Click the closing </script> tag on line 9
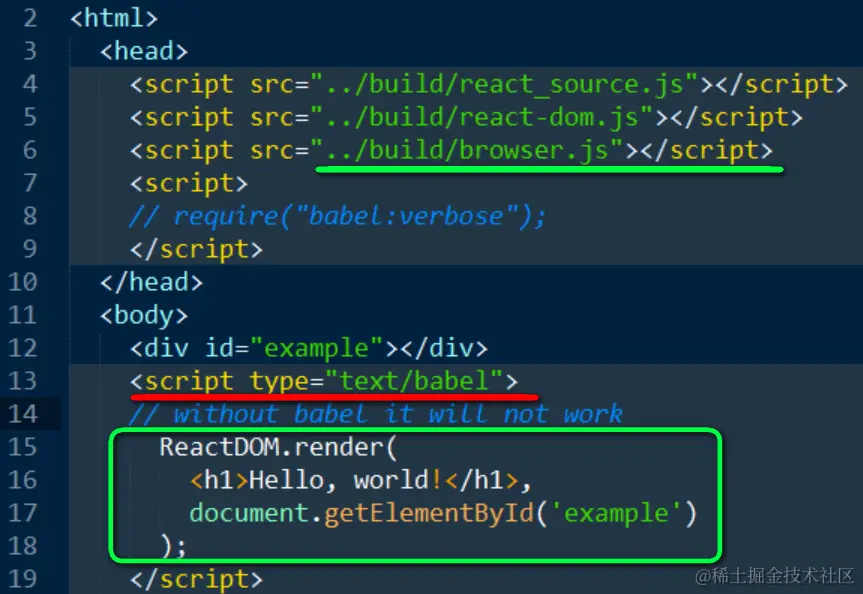 [x=196, y=249]
